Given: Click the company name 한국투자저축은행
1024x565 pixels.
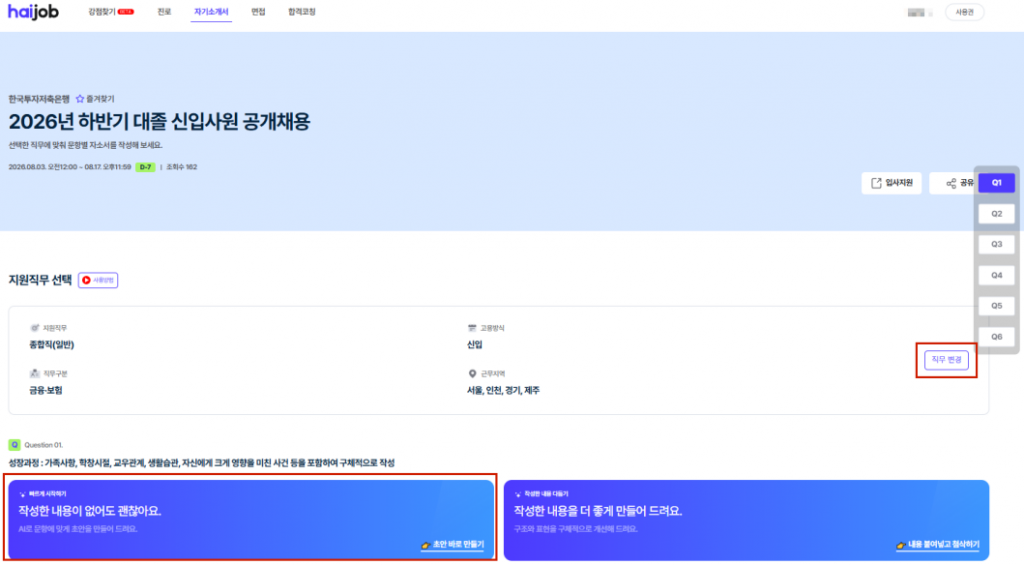Looking at the screenshot, I should click(39, 99).
